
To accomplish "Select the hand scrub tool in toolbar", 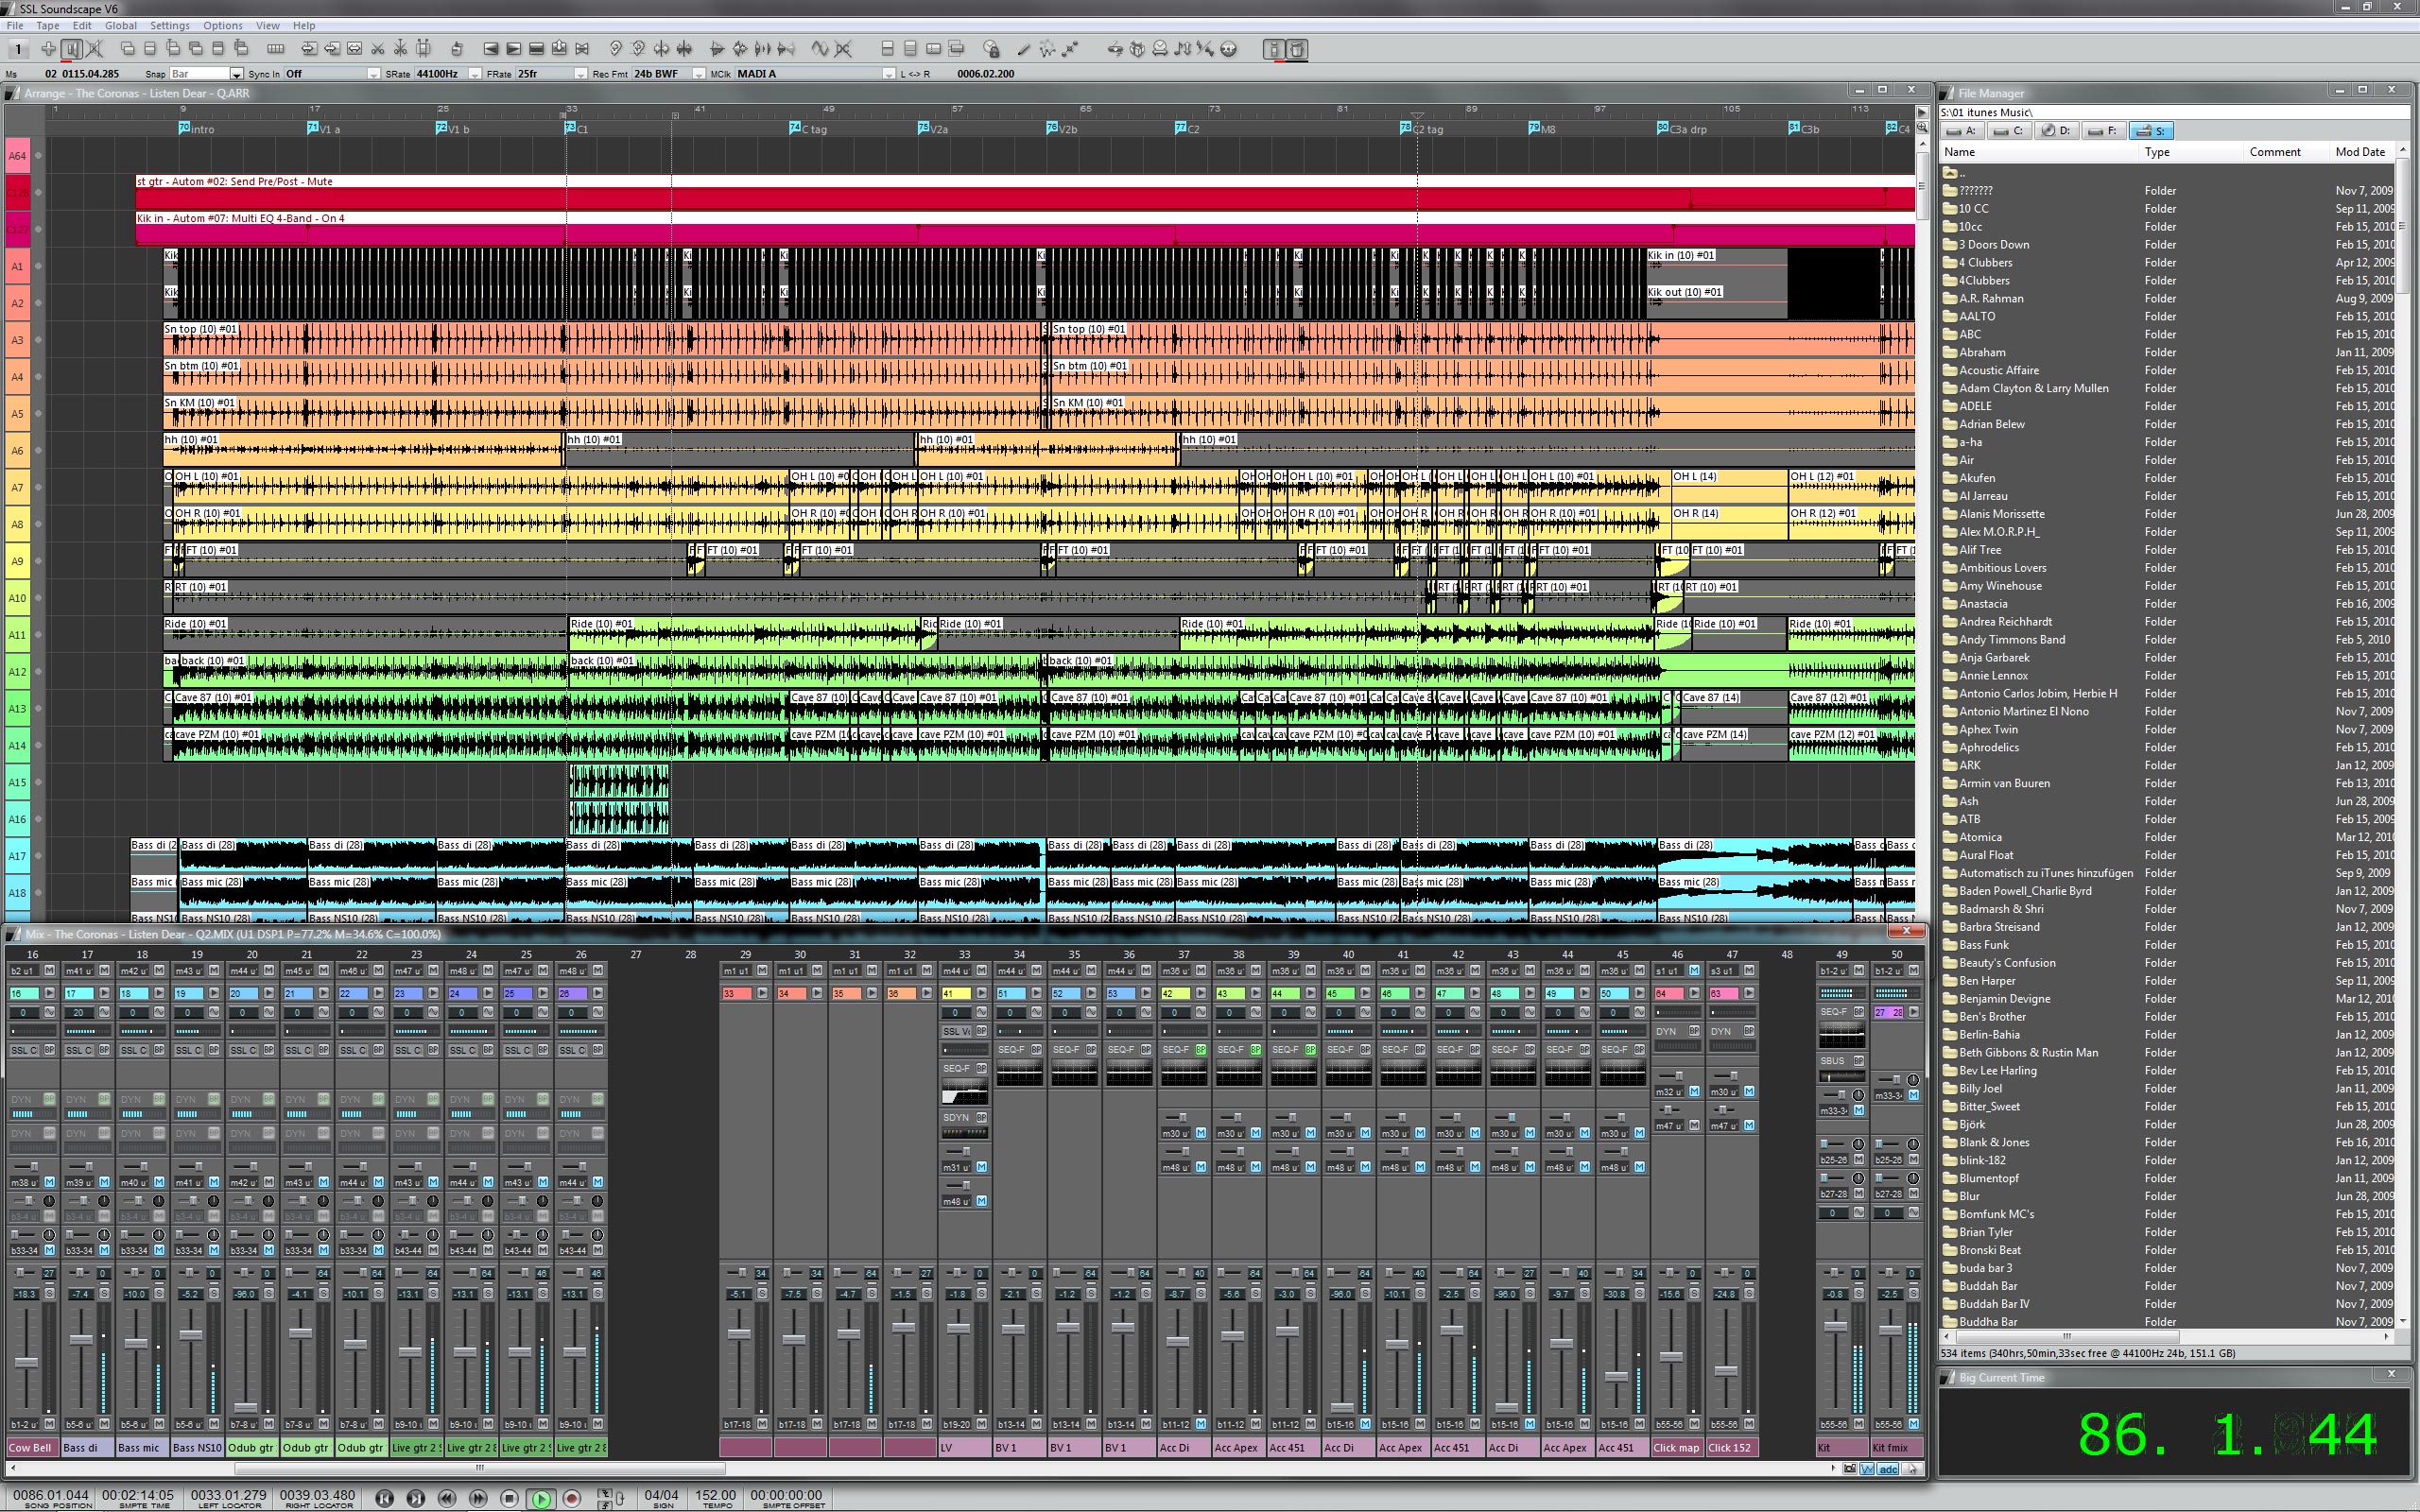I will point(457,49).
